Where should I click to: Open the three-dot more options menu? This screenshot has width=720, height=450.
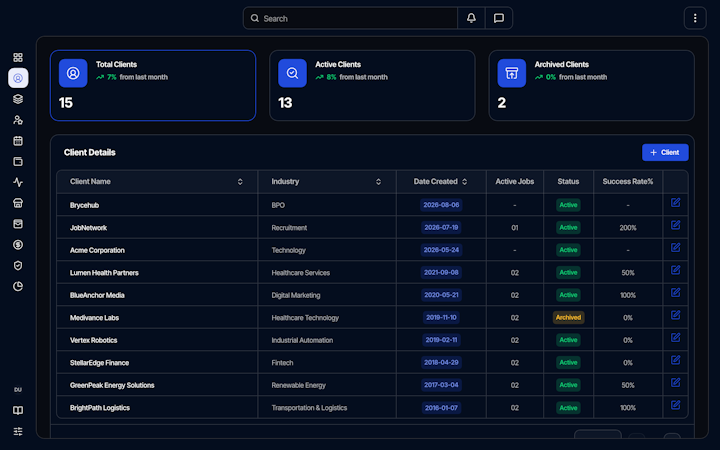click(695, 18)
